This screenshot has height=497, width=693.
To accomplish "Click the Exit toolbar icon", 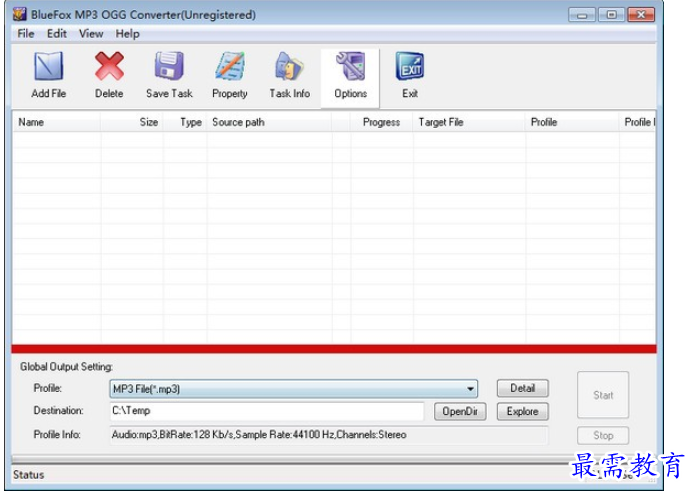I will pyautogui.click(x=410, y=66).
